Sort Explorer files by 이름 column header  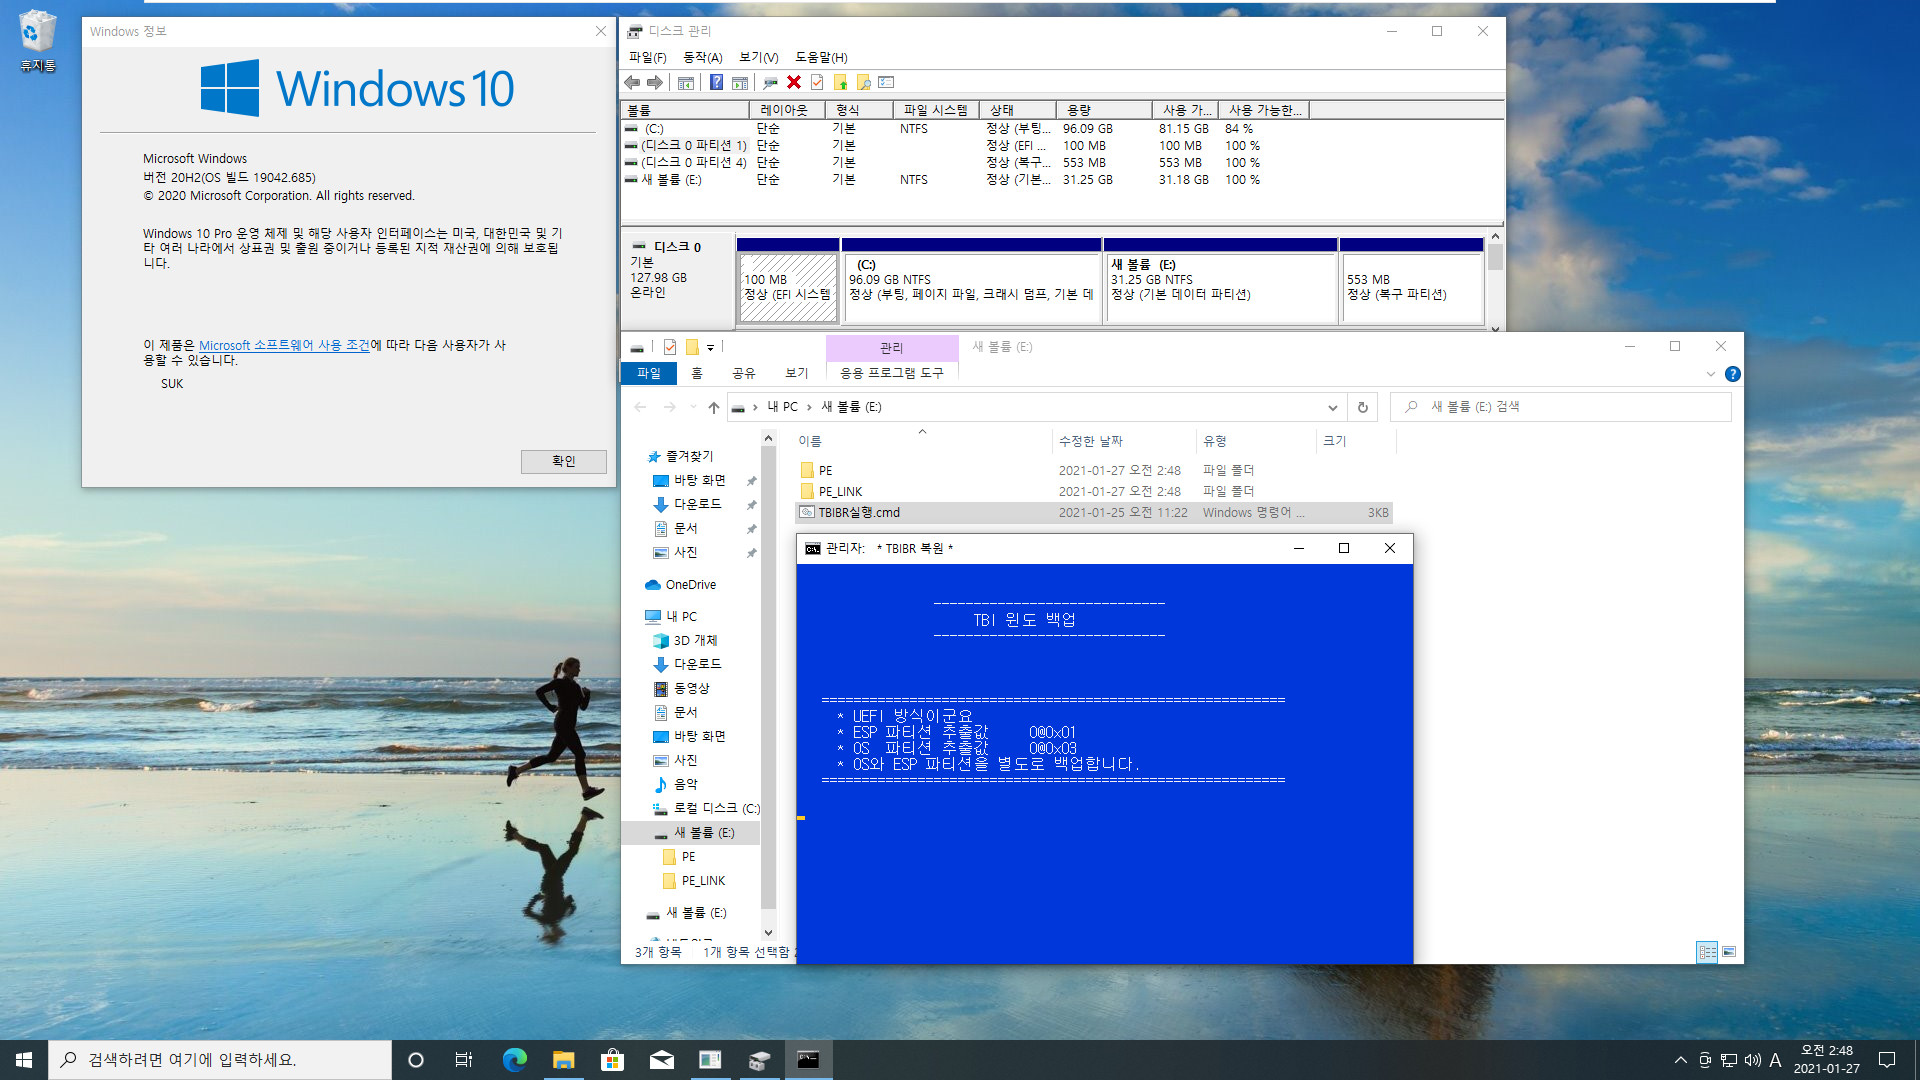(x=921, y=441)
